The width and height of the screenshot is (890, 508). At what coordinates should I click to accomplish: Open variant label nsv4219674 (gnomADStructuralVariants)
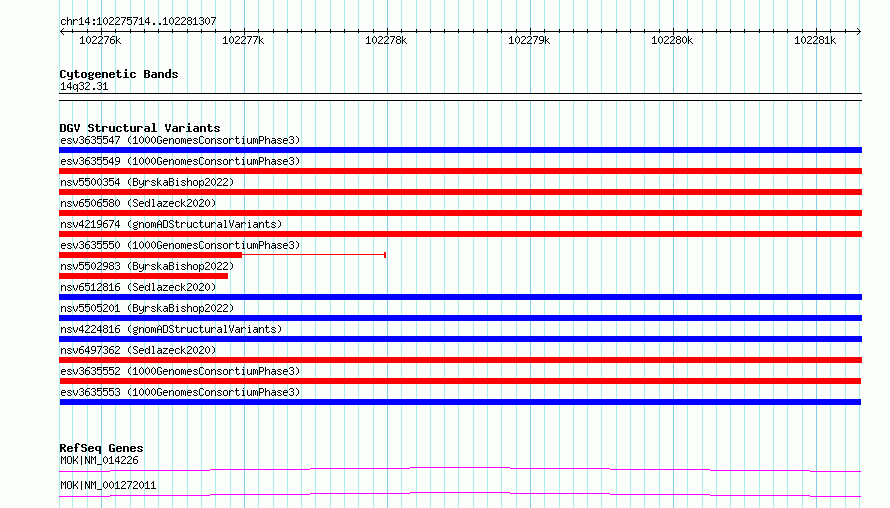click(x=171, y=224)
